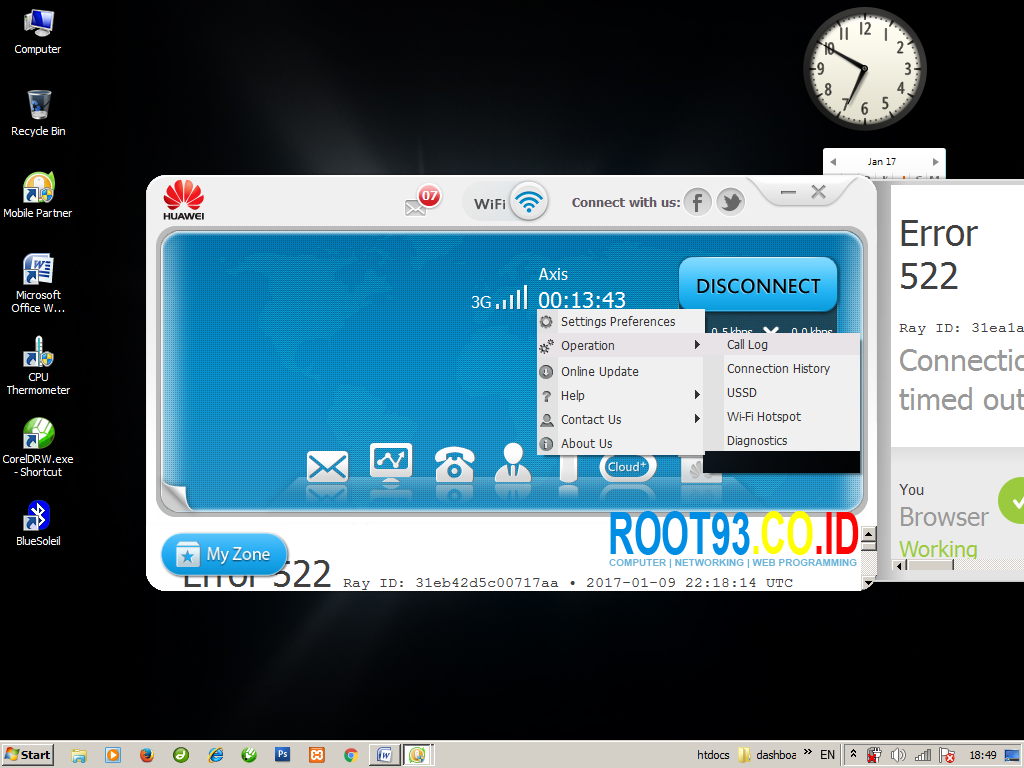Select About Us menu item
The width and height of the screenshot is (1024, 768).
coord(620,443)
